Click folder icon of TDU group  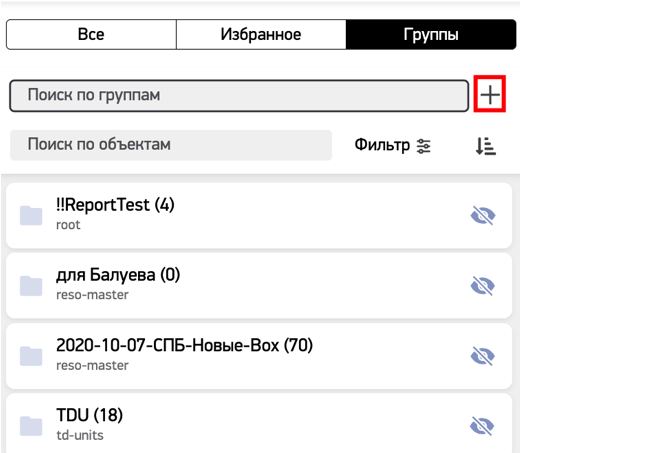coord(31,426)
